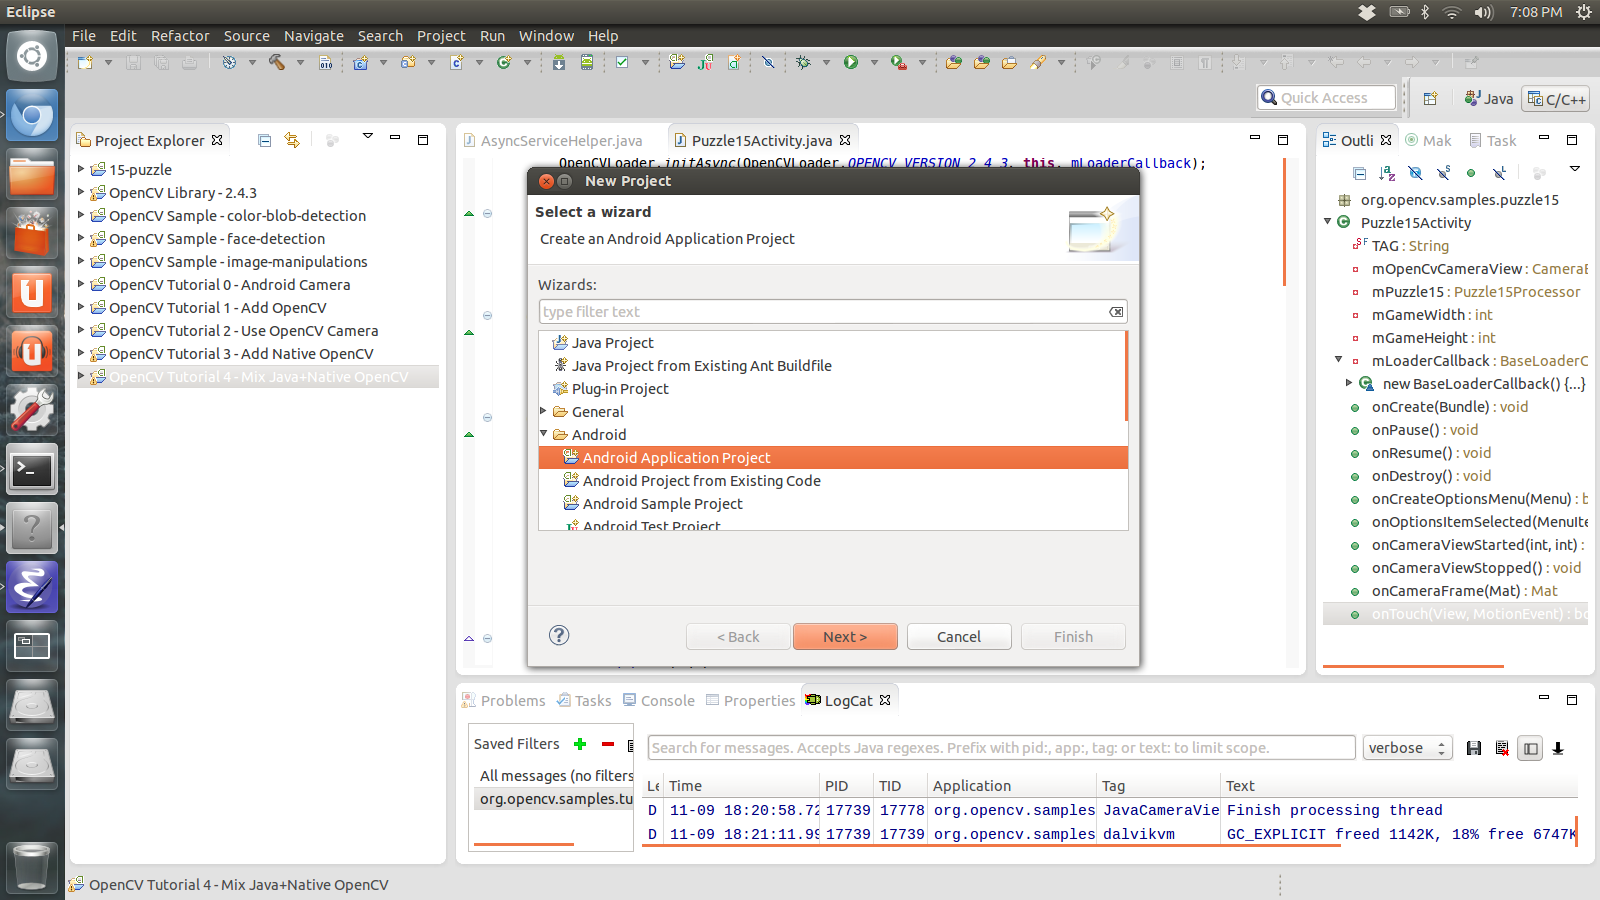Viewport: 1600px width, 900px height.
Task: Switch to the C/C++ perspective
Action: tap(1556, 99)
